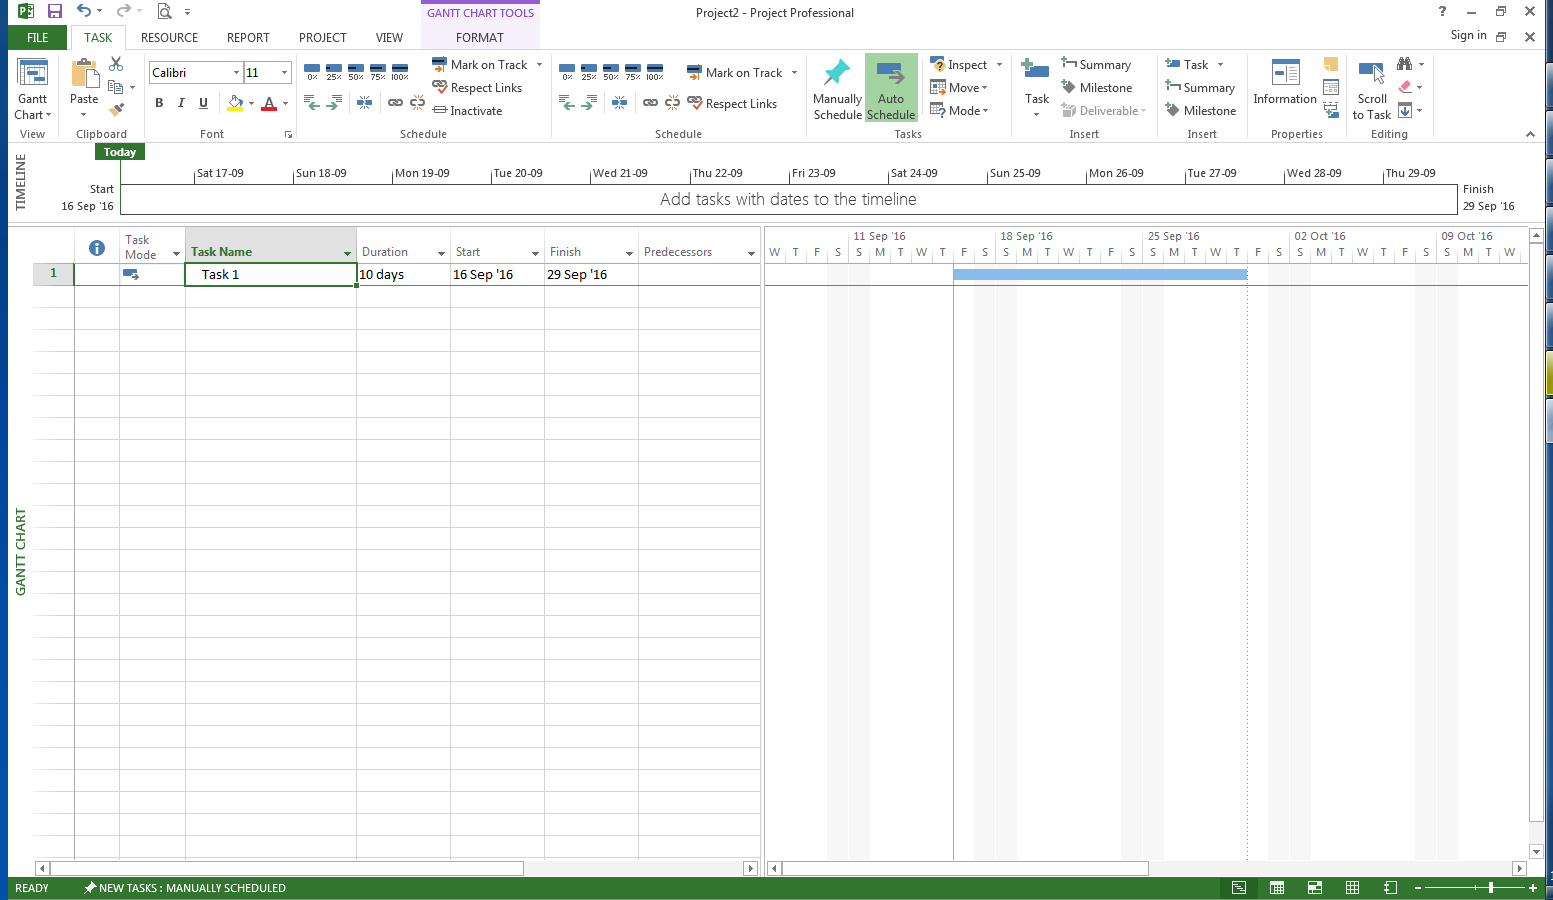Click the Scroll to Task icon
1553x900 pixels.
(x=1371, y=76)
